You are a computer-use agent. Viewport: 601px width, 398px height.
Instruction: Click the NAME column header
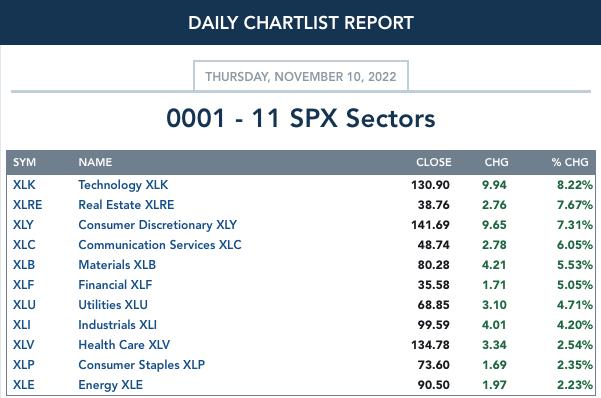95,162
